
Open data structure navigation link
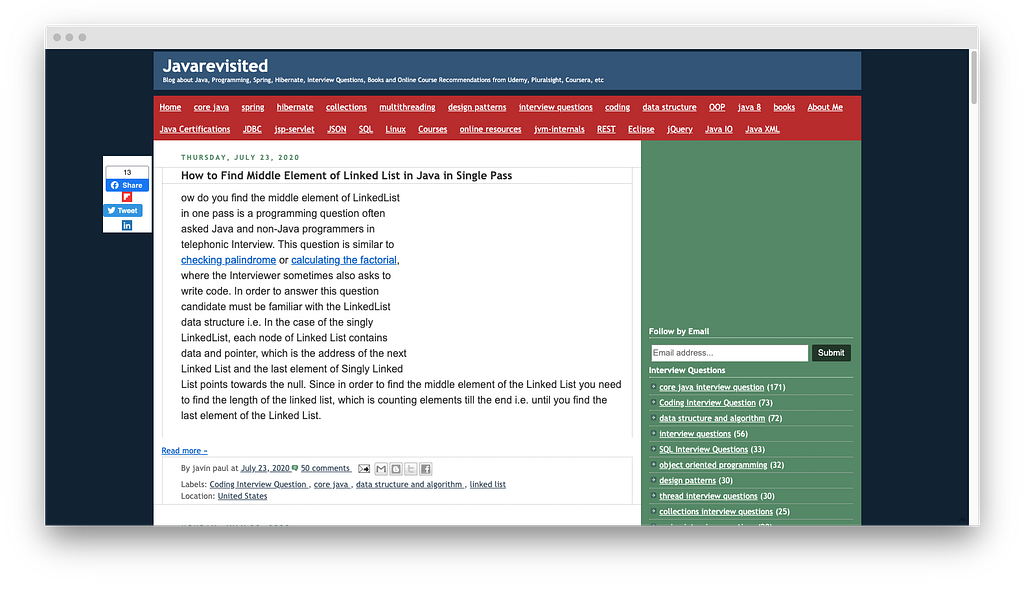(669, 107)
